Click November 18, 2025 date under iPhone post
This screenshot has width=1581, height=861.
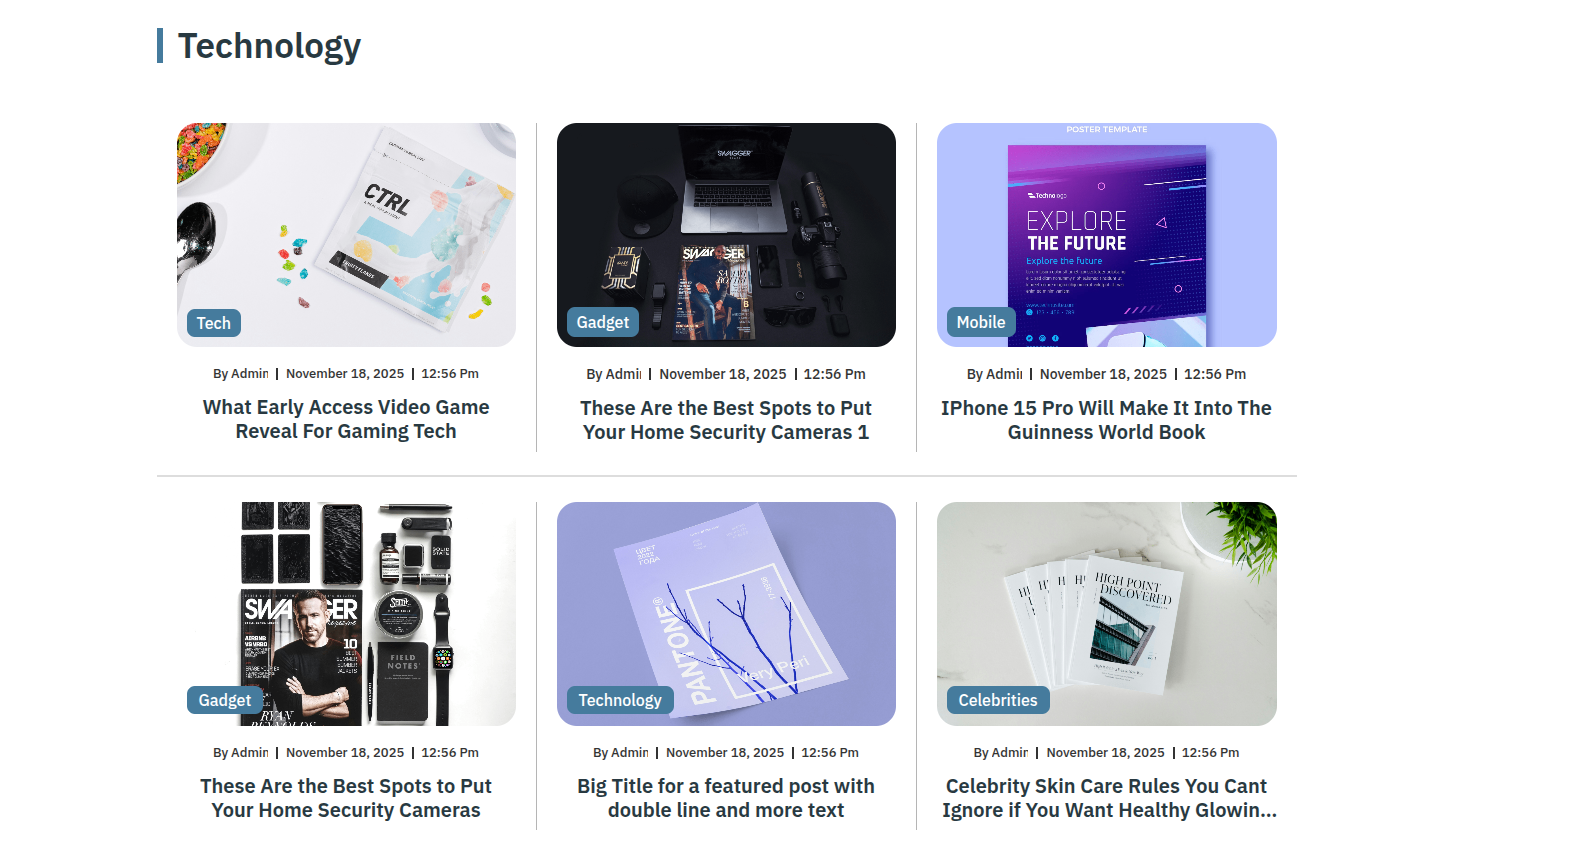coord(1103,374)
